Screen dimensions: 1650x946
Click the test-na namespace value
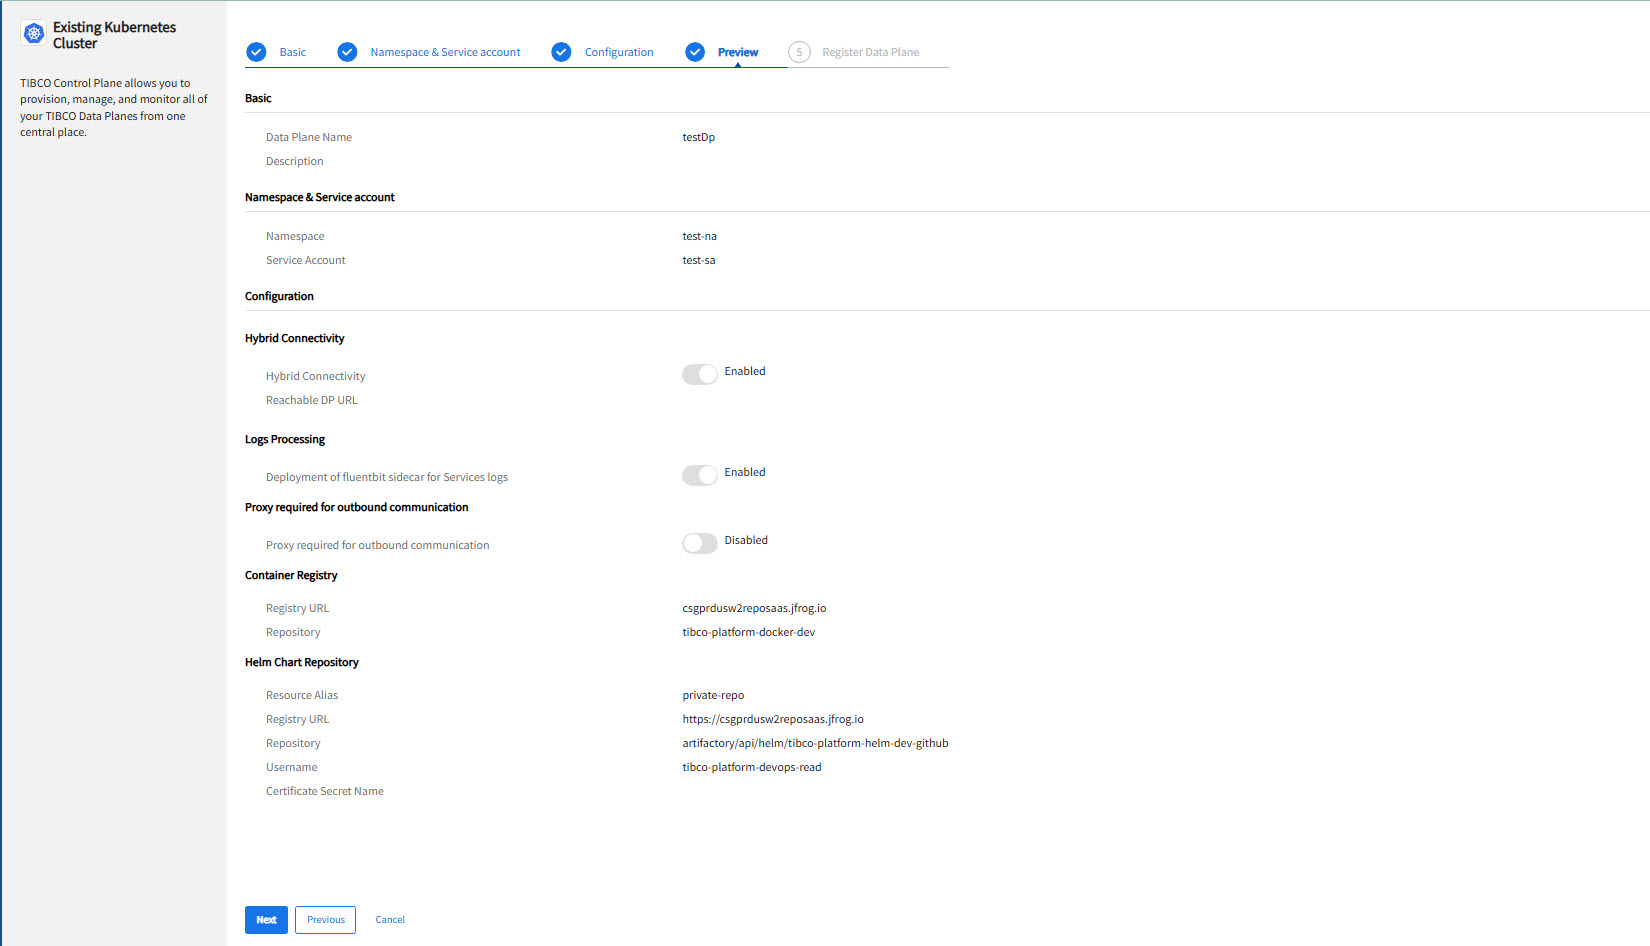[700, 236]
